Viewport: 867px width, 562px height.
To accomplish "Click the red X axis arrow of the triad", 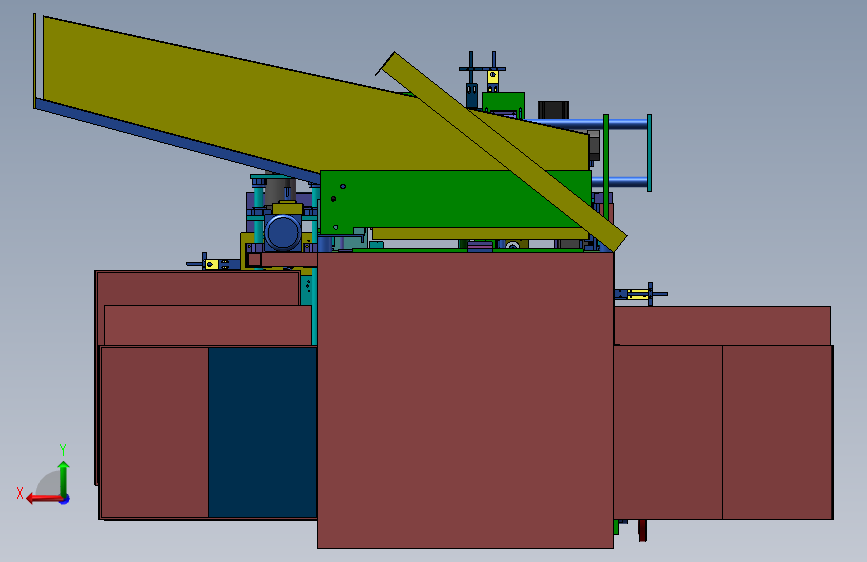I will click(x=43, y=499).
